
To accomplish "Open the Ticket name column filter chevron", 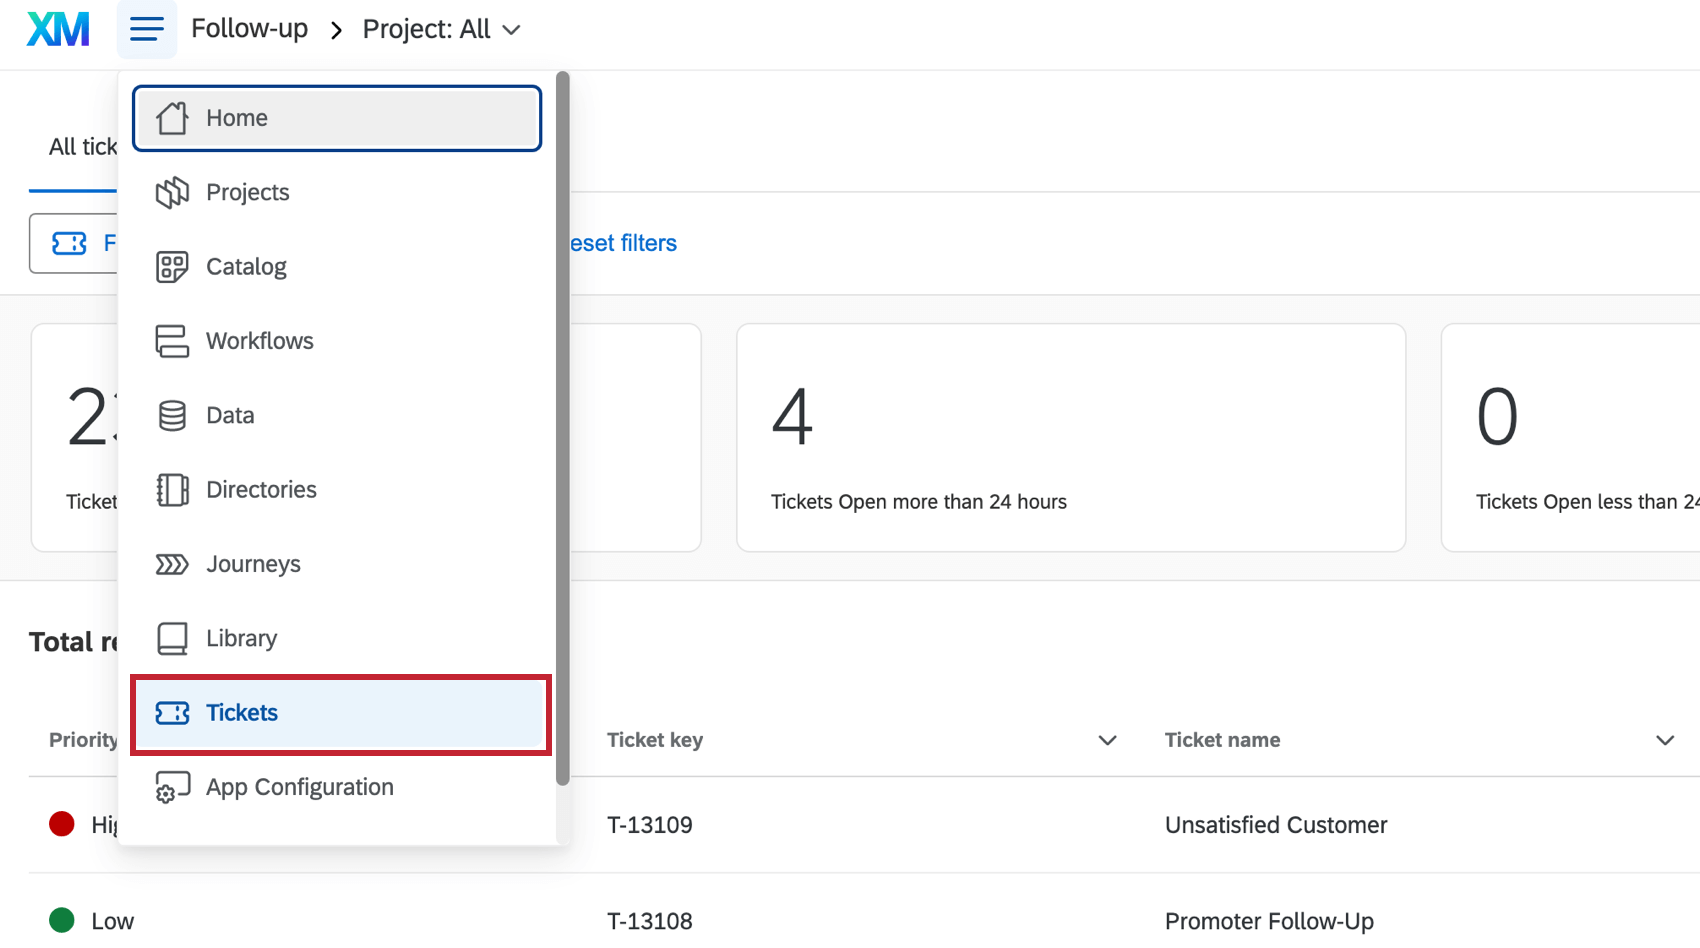I will click(x=1665, y=740).
